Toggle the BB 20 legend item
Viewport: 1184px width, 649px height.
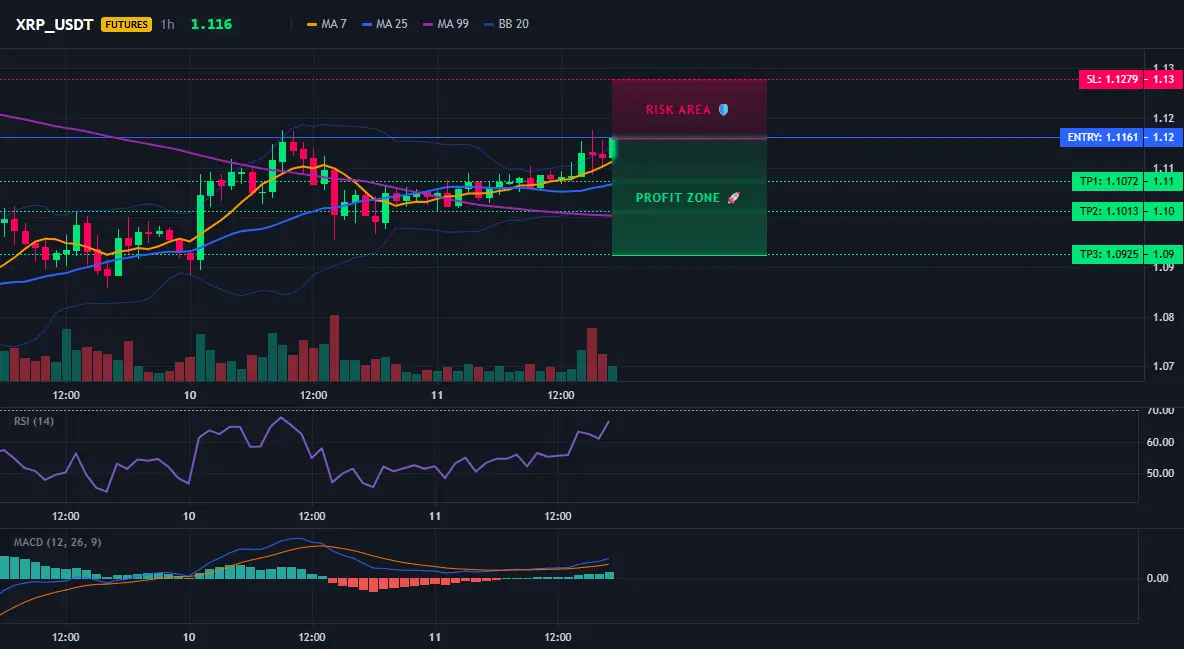click(x=507, y=24)
